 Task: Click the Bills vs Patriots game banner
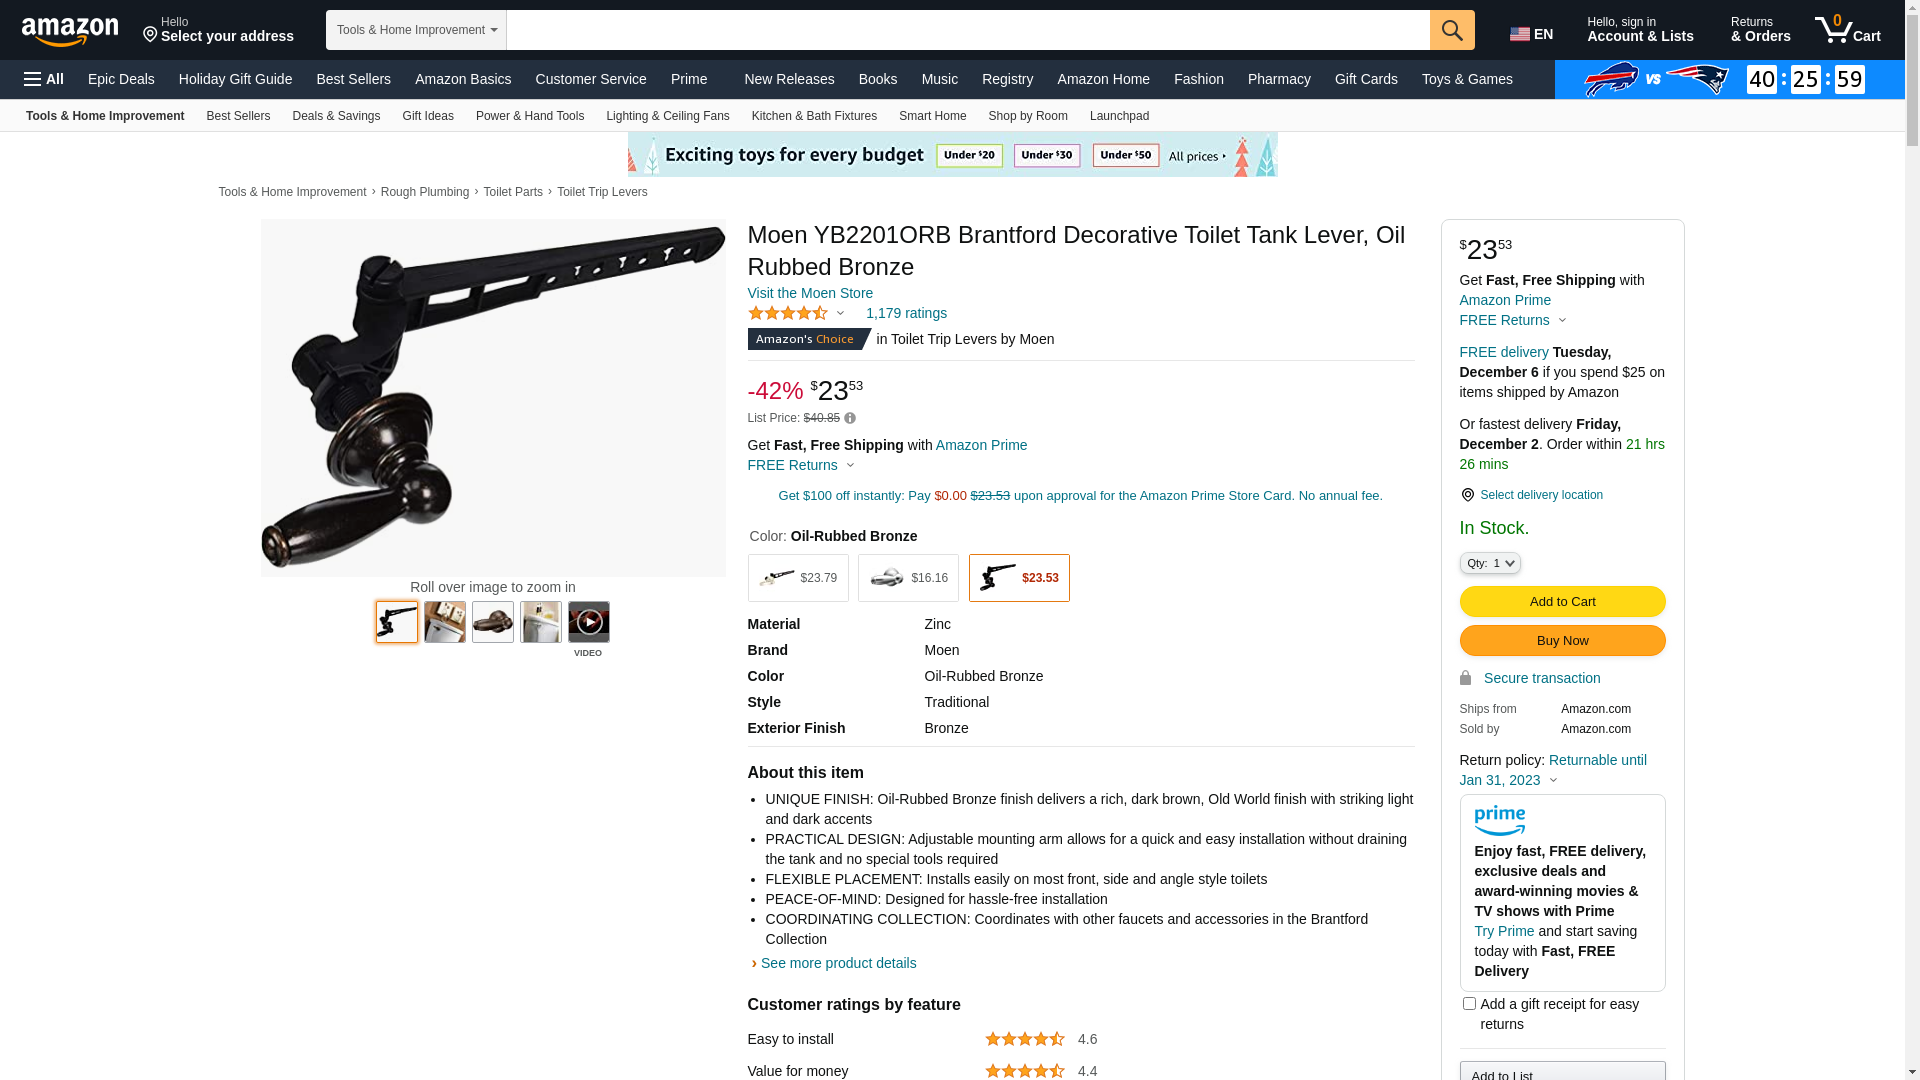click(x=1729, y=79)
